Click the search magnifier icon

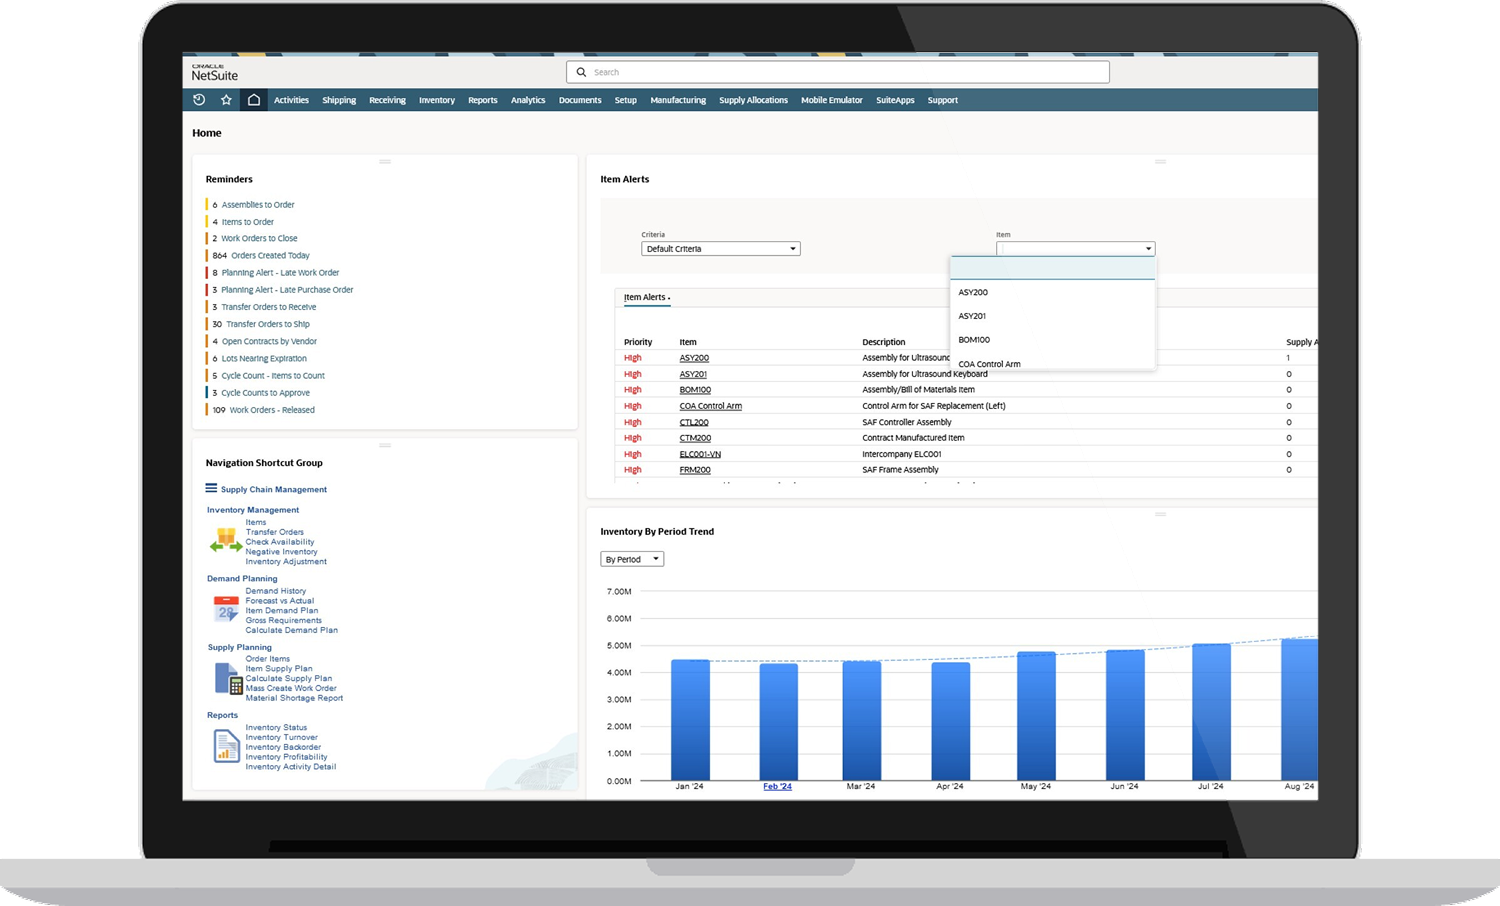pyautogui.click(x=581, y=72)
